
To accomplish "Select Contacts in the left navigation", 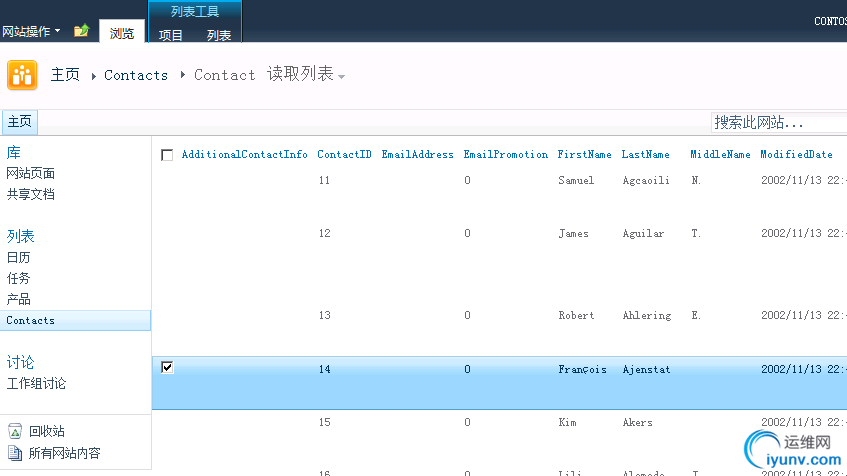I will click(76, 320).
